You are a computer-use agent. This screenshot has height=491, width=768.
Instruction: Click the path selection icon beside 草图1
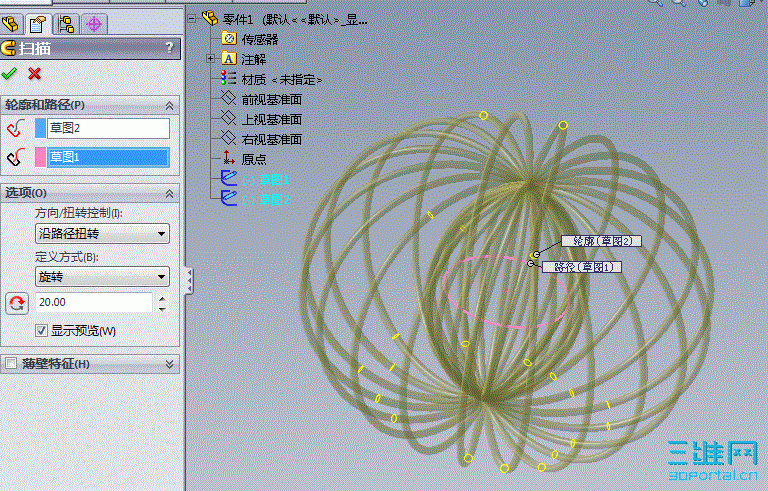(x=16, y=157)
